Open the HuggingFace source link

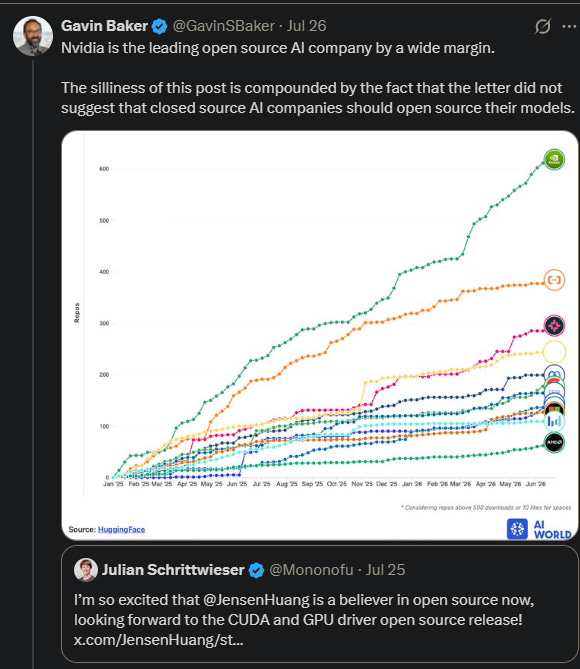121,529
